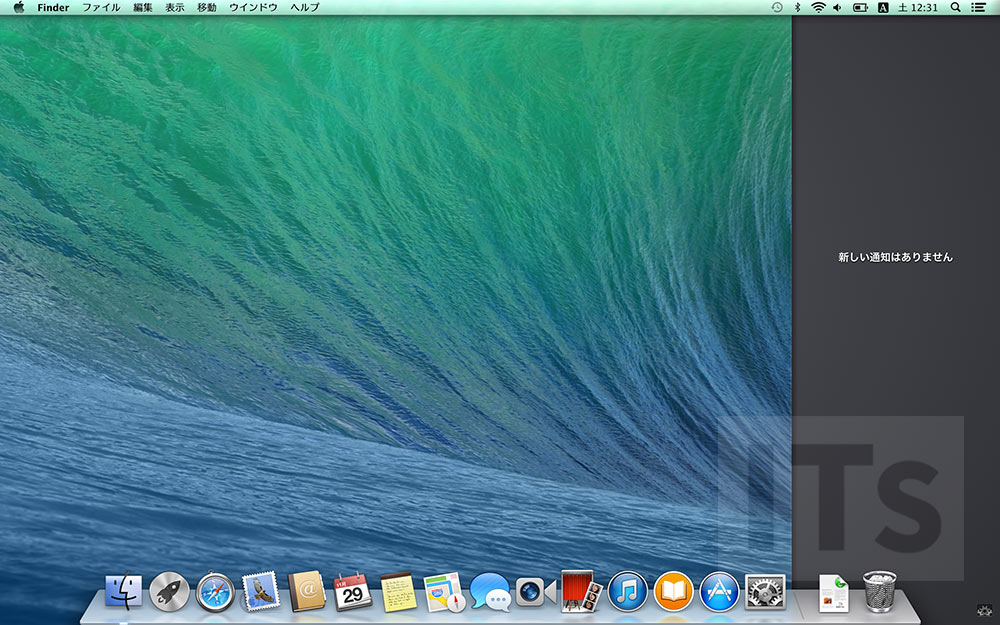Open Spotlight search

(956, 8)
